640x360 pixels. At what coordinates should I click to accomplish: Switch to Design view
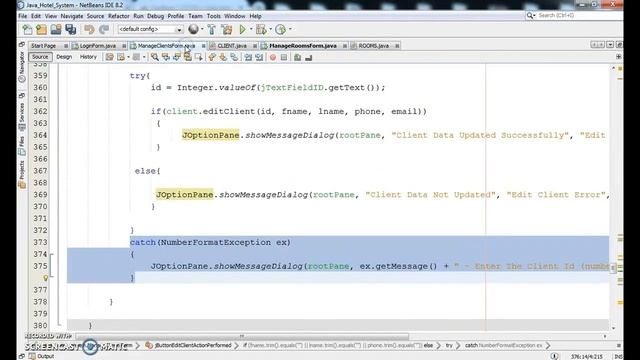tap(64, 57)
